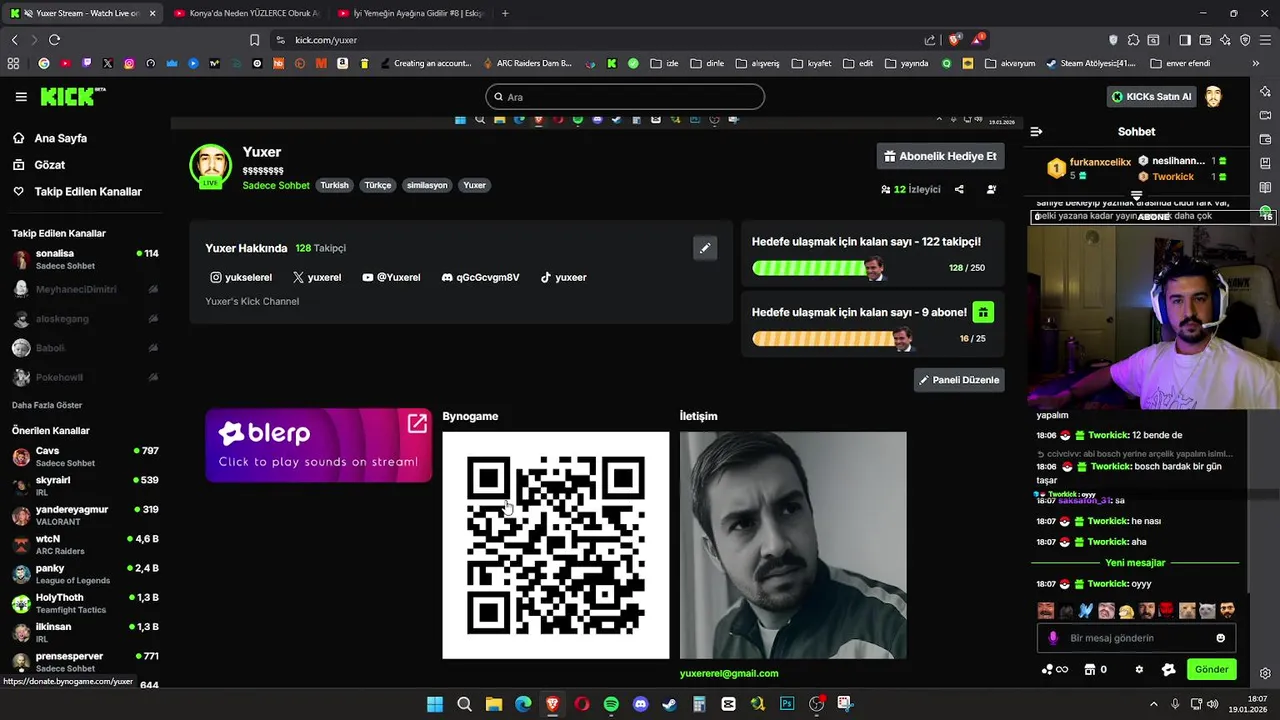This screenshot has width=1280, height=720.
Task: Click the İletişim photo panel
Action: click(x=793, y=545)
